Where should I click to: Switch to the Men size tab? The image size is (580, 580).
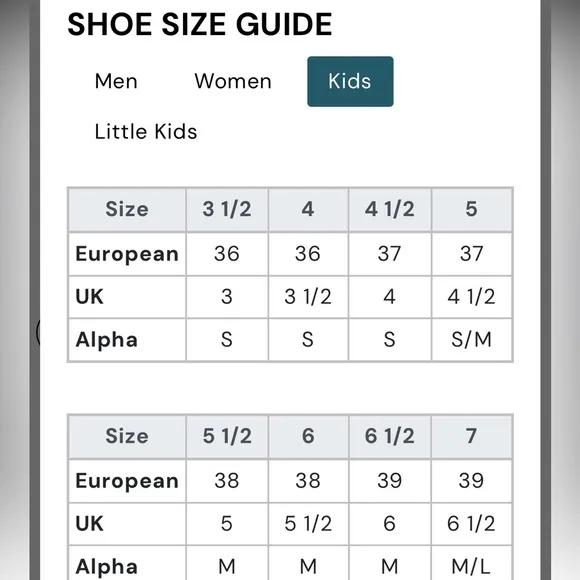click(x=116, y=81)
